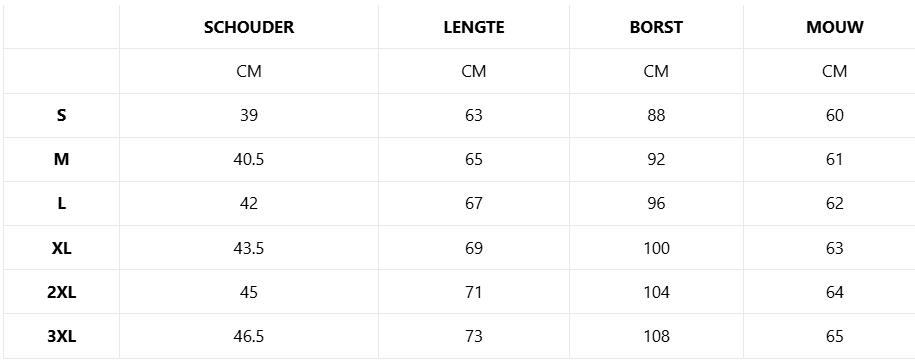Click the MOUW column header
Screen dimensions: 915x364
click(x=834, y=27)
